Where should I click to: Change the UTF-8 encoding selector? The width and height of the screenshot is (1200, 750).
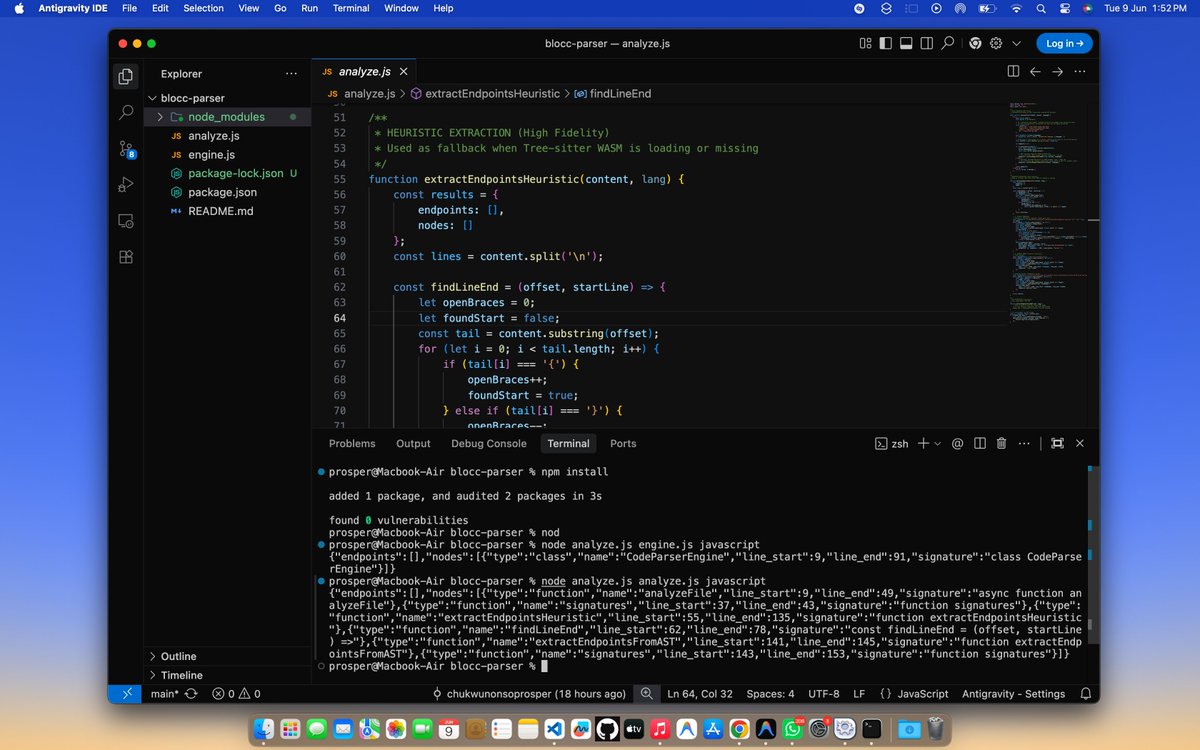coord(824,694)
